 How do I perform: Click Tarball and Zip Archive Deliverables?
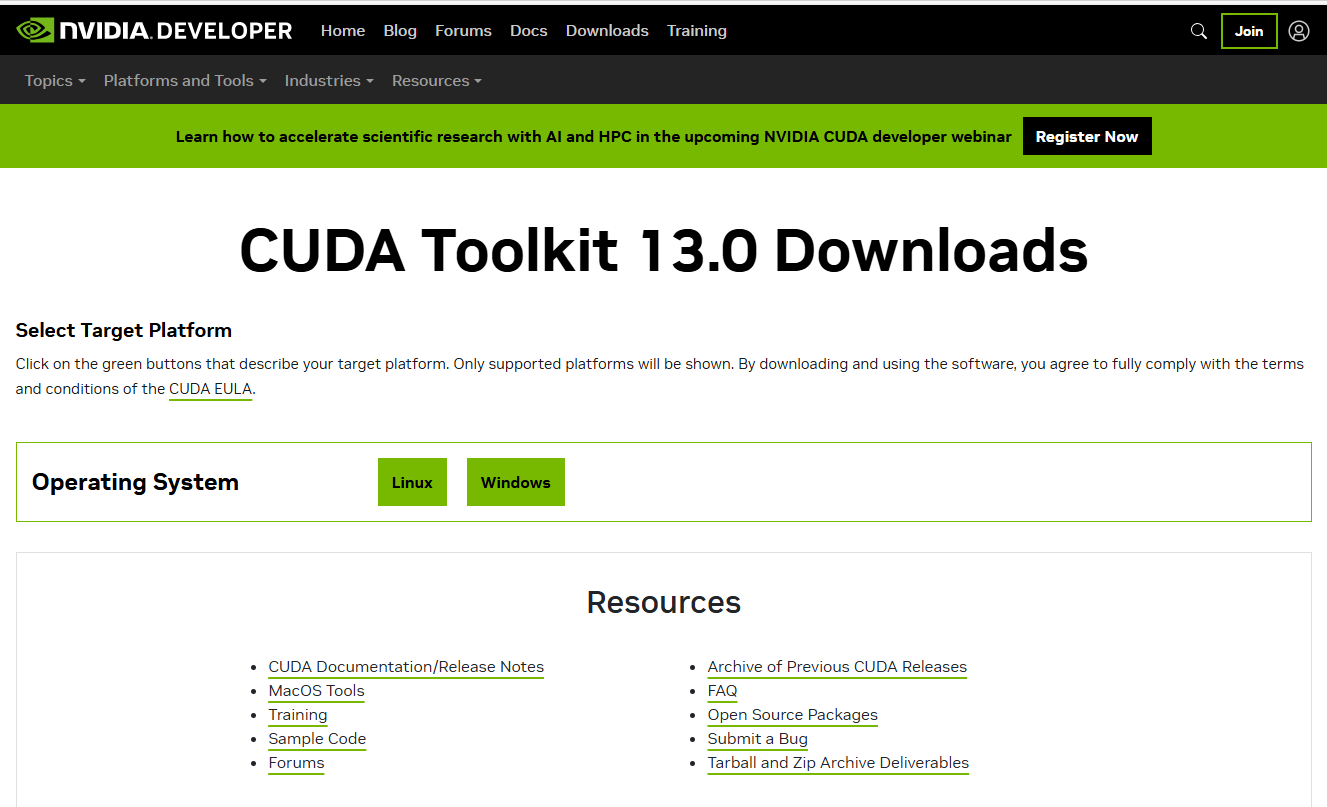point(838,763)
